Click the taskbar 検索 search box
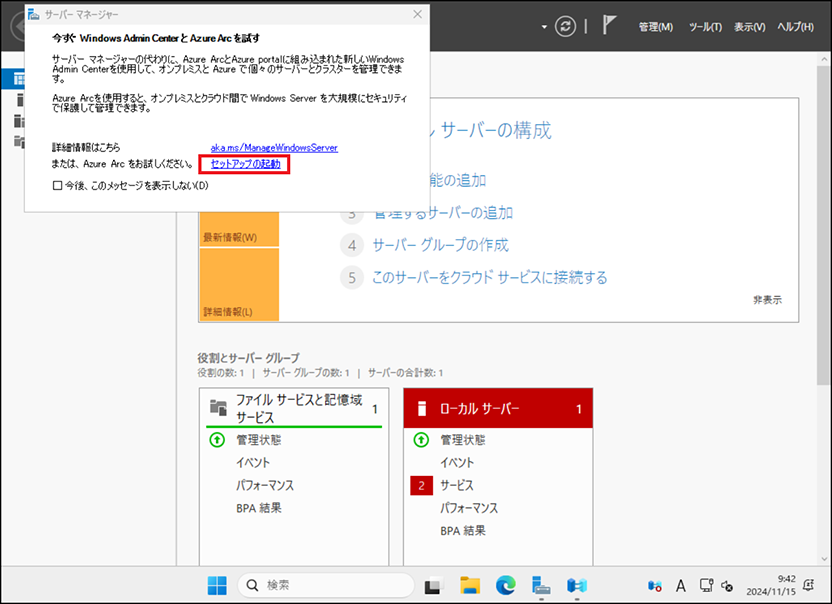Screen dimensions: 832x604 pyautogui.click(x=326, y=585)
